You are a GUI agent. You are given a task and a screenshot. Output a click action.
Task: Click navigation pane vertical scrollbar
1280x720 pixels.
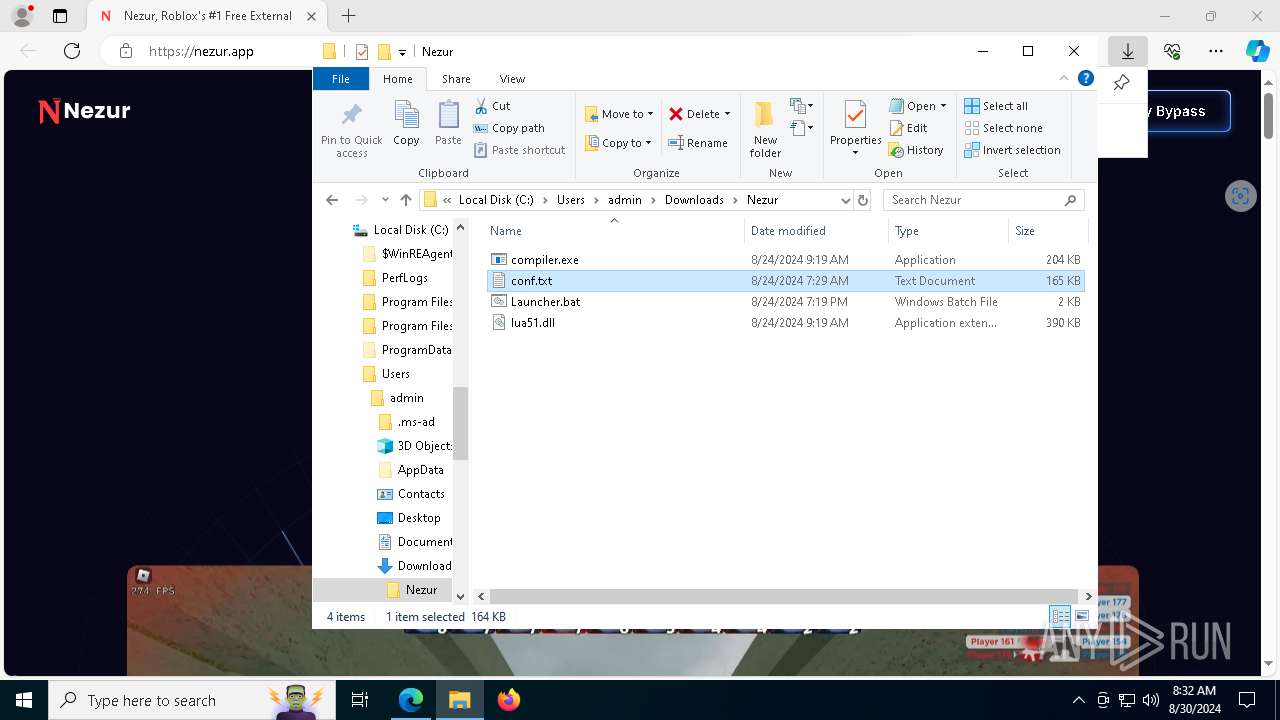click(461, 422)
